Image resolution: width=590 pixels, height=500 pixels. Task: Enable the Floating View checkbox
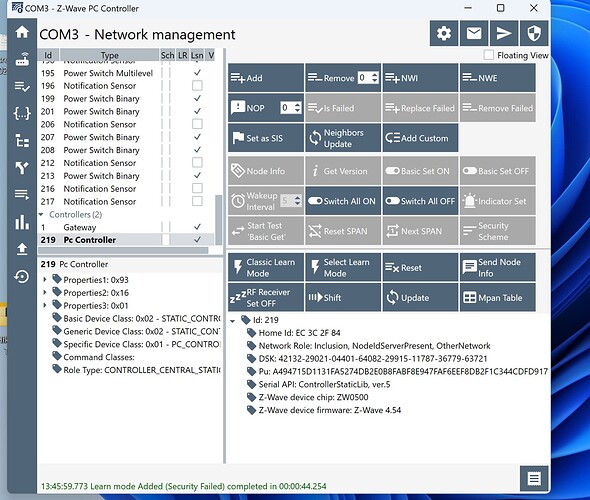489,55
